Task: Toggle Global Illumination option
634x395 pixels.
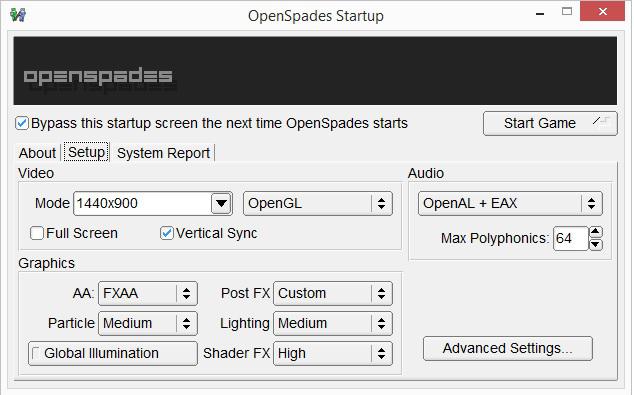Action: 113,353
